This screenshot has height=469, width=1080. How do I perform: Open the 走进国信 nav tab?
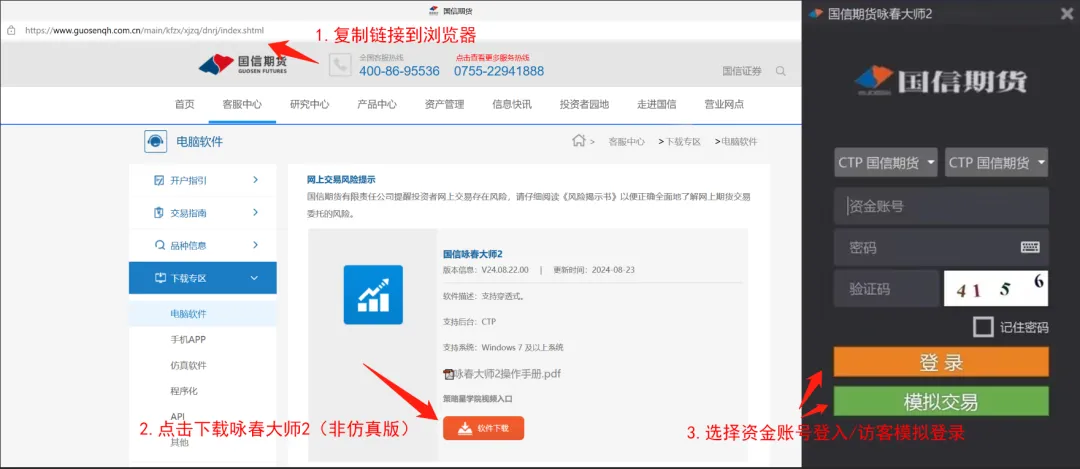coord(656,105)
